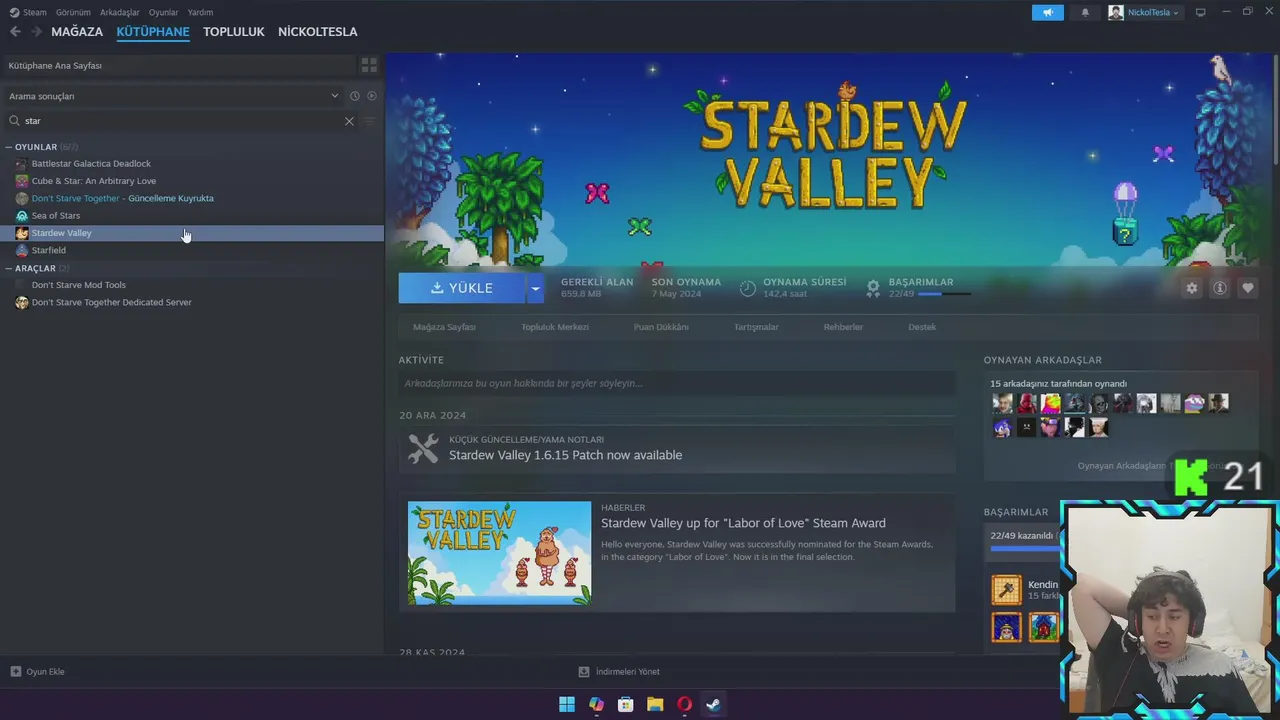This screenshot has height=720, width=1280.
Task: Open install options dropdown next to YÜKLE
Action: (x=535, y=288)
